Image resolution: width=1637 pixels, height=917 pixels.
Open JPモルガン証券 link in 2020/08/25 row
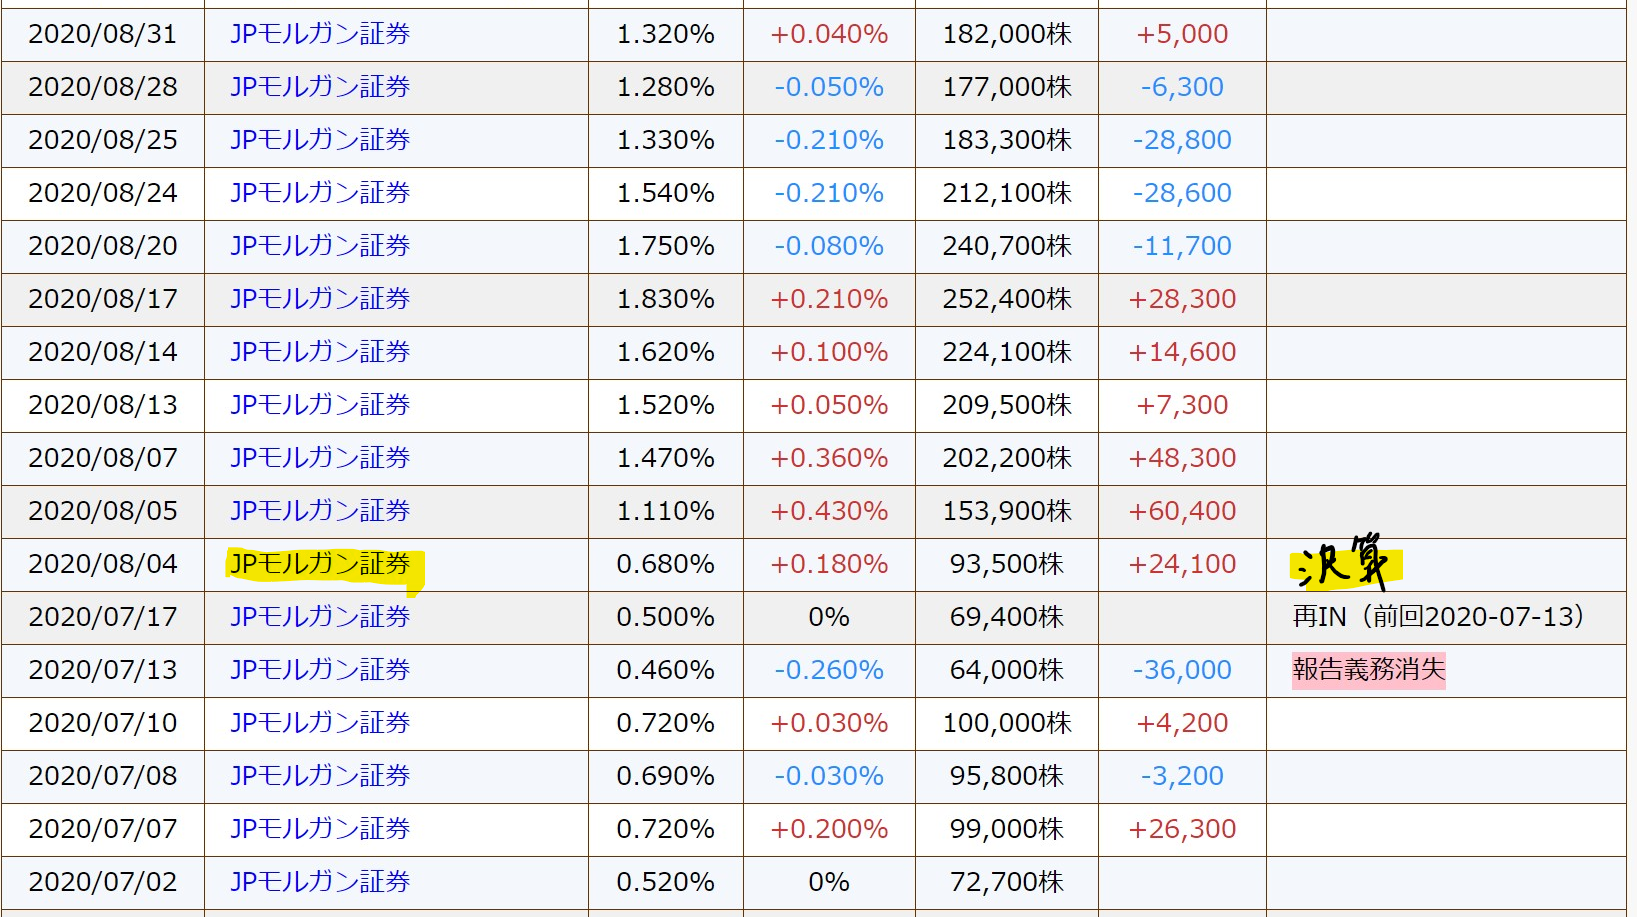[x=320, y=140]
